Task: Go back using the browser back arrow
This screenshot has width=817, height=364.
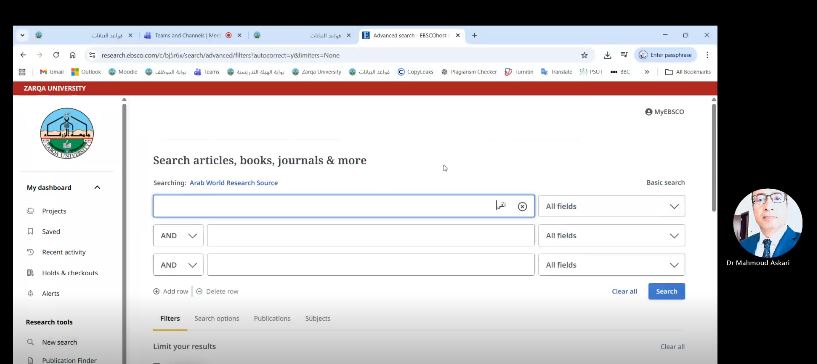Action: [23, 55]
